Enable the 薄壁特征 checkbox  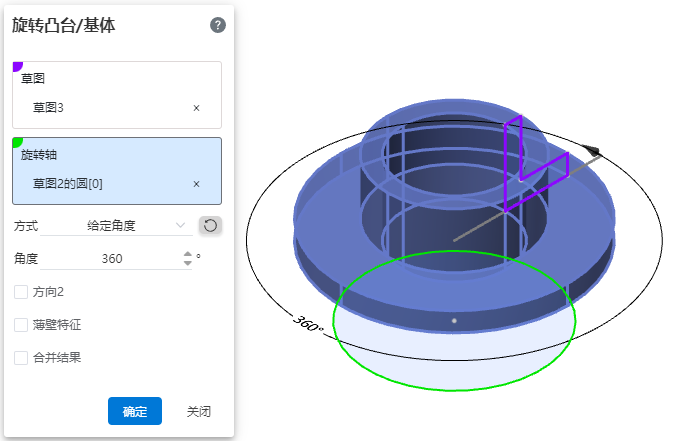click(21, 325)
